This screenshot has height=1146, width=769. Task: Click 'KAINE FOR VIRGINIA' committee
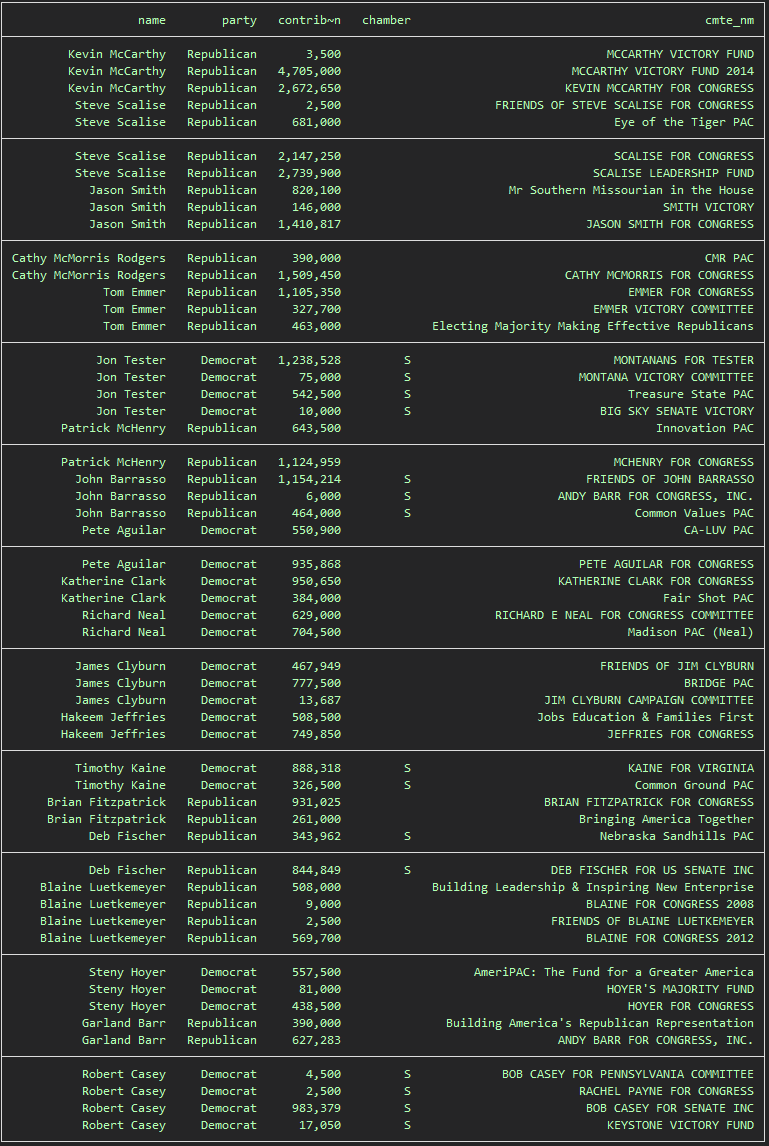pyautogui.click(x=691, y=768)
